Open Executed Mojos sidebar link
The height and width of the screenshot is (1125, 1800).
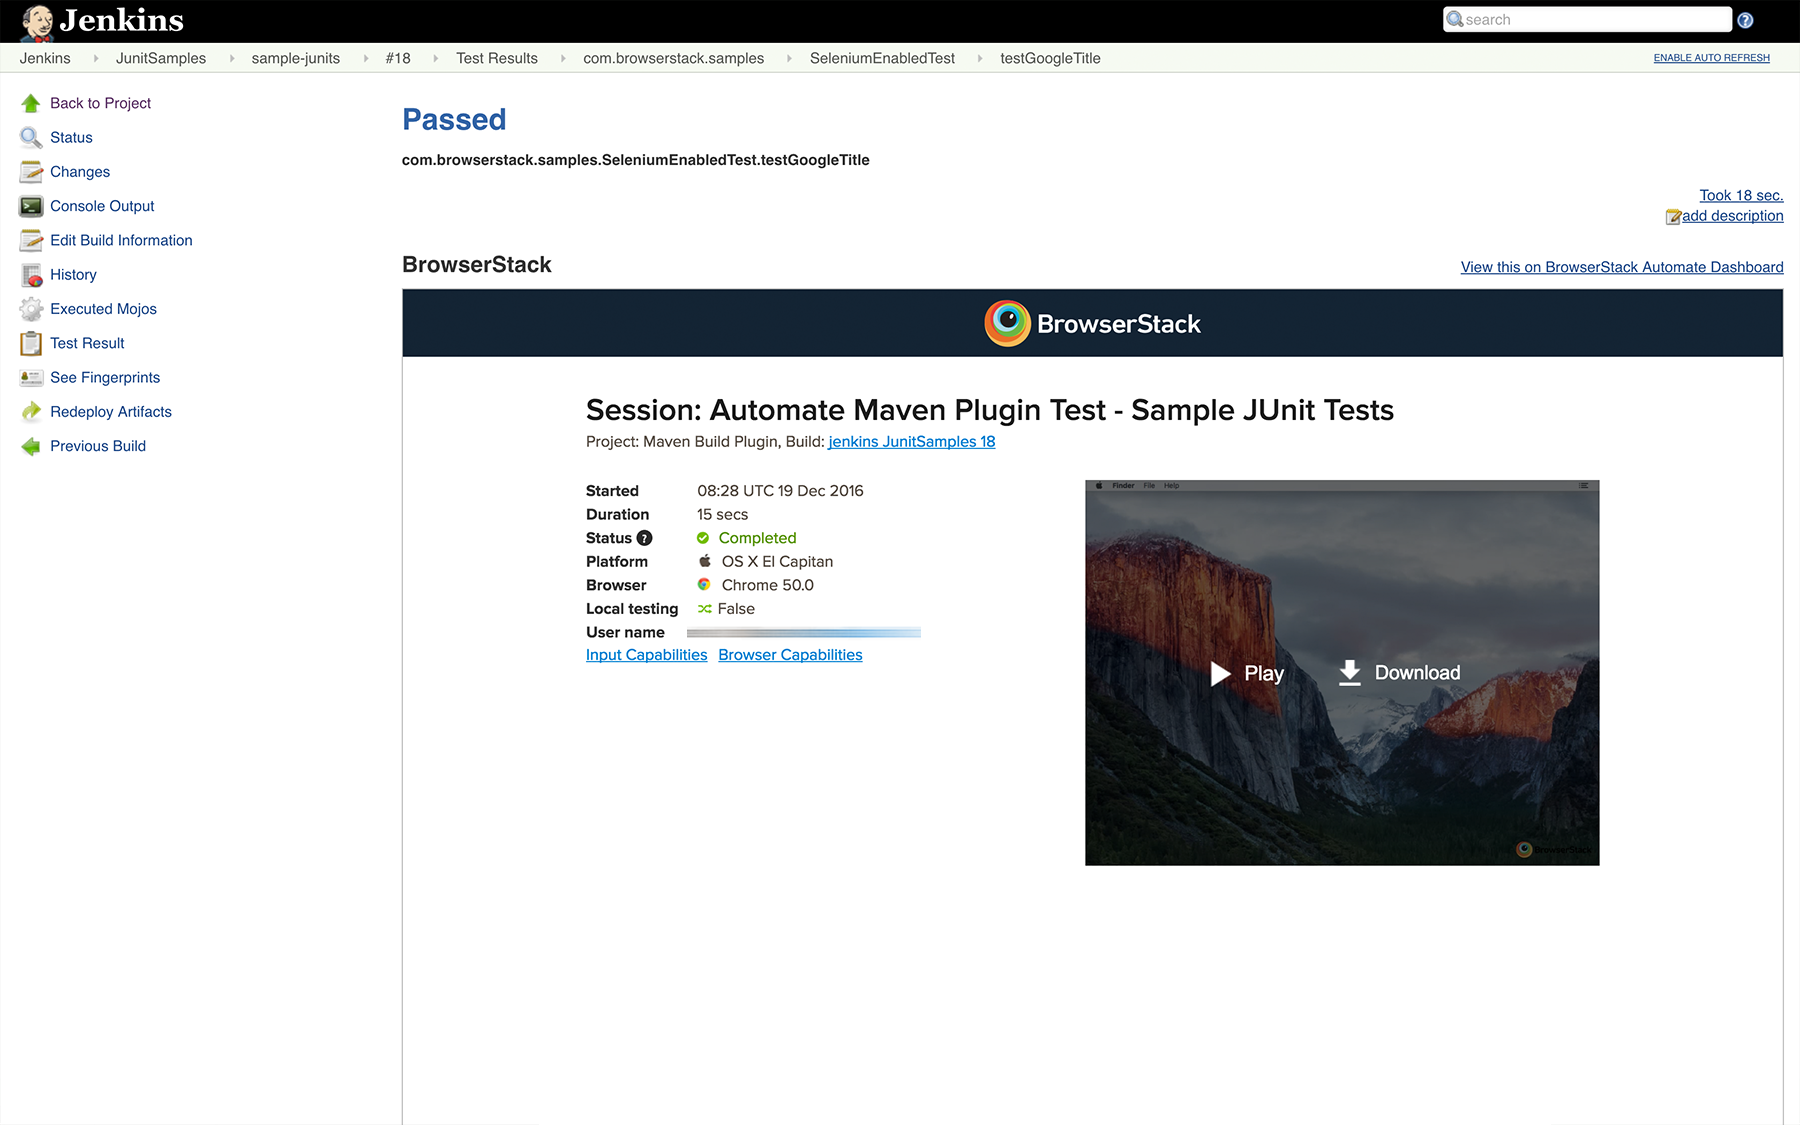coord(103,309)
